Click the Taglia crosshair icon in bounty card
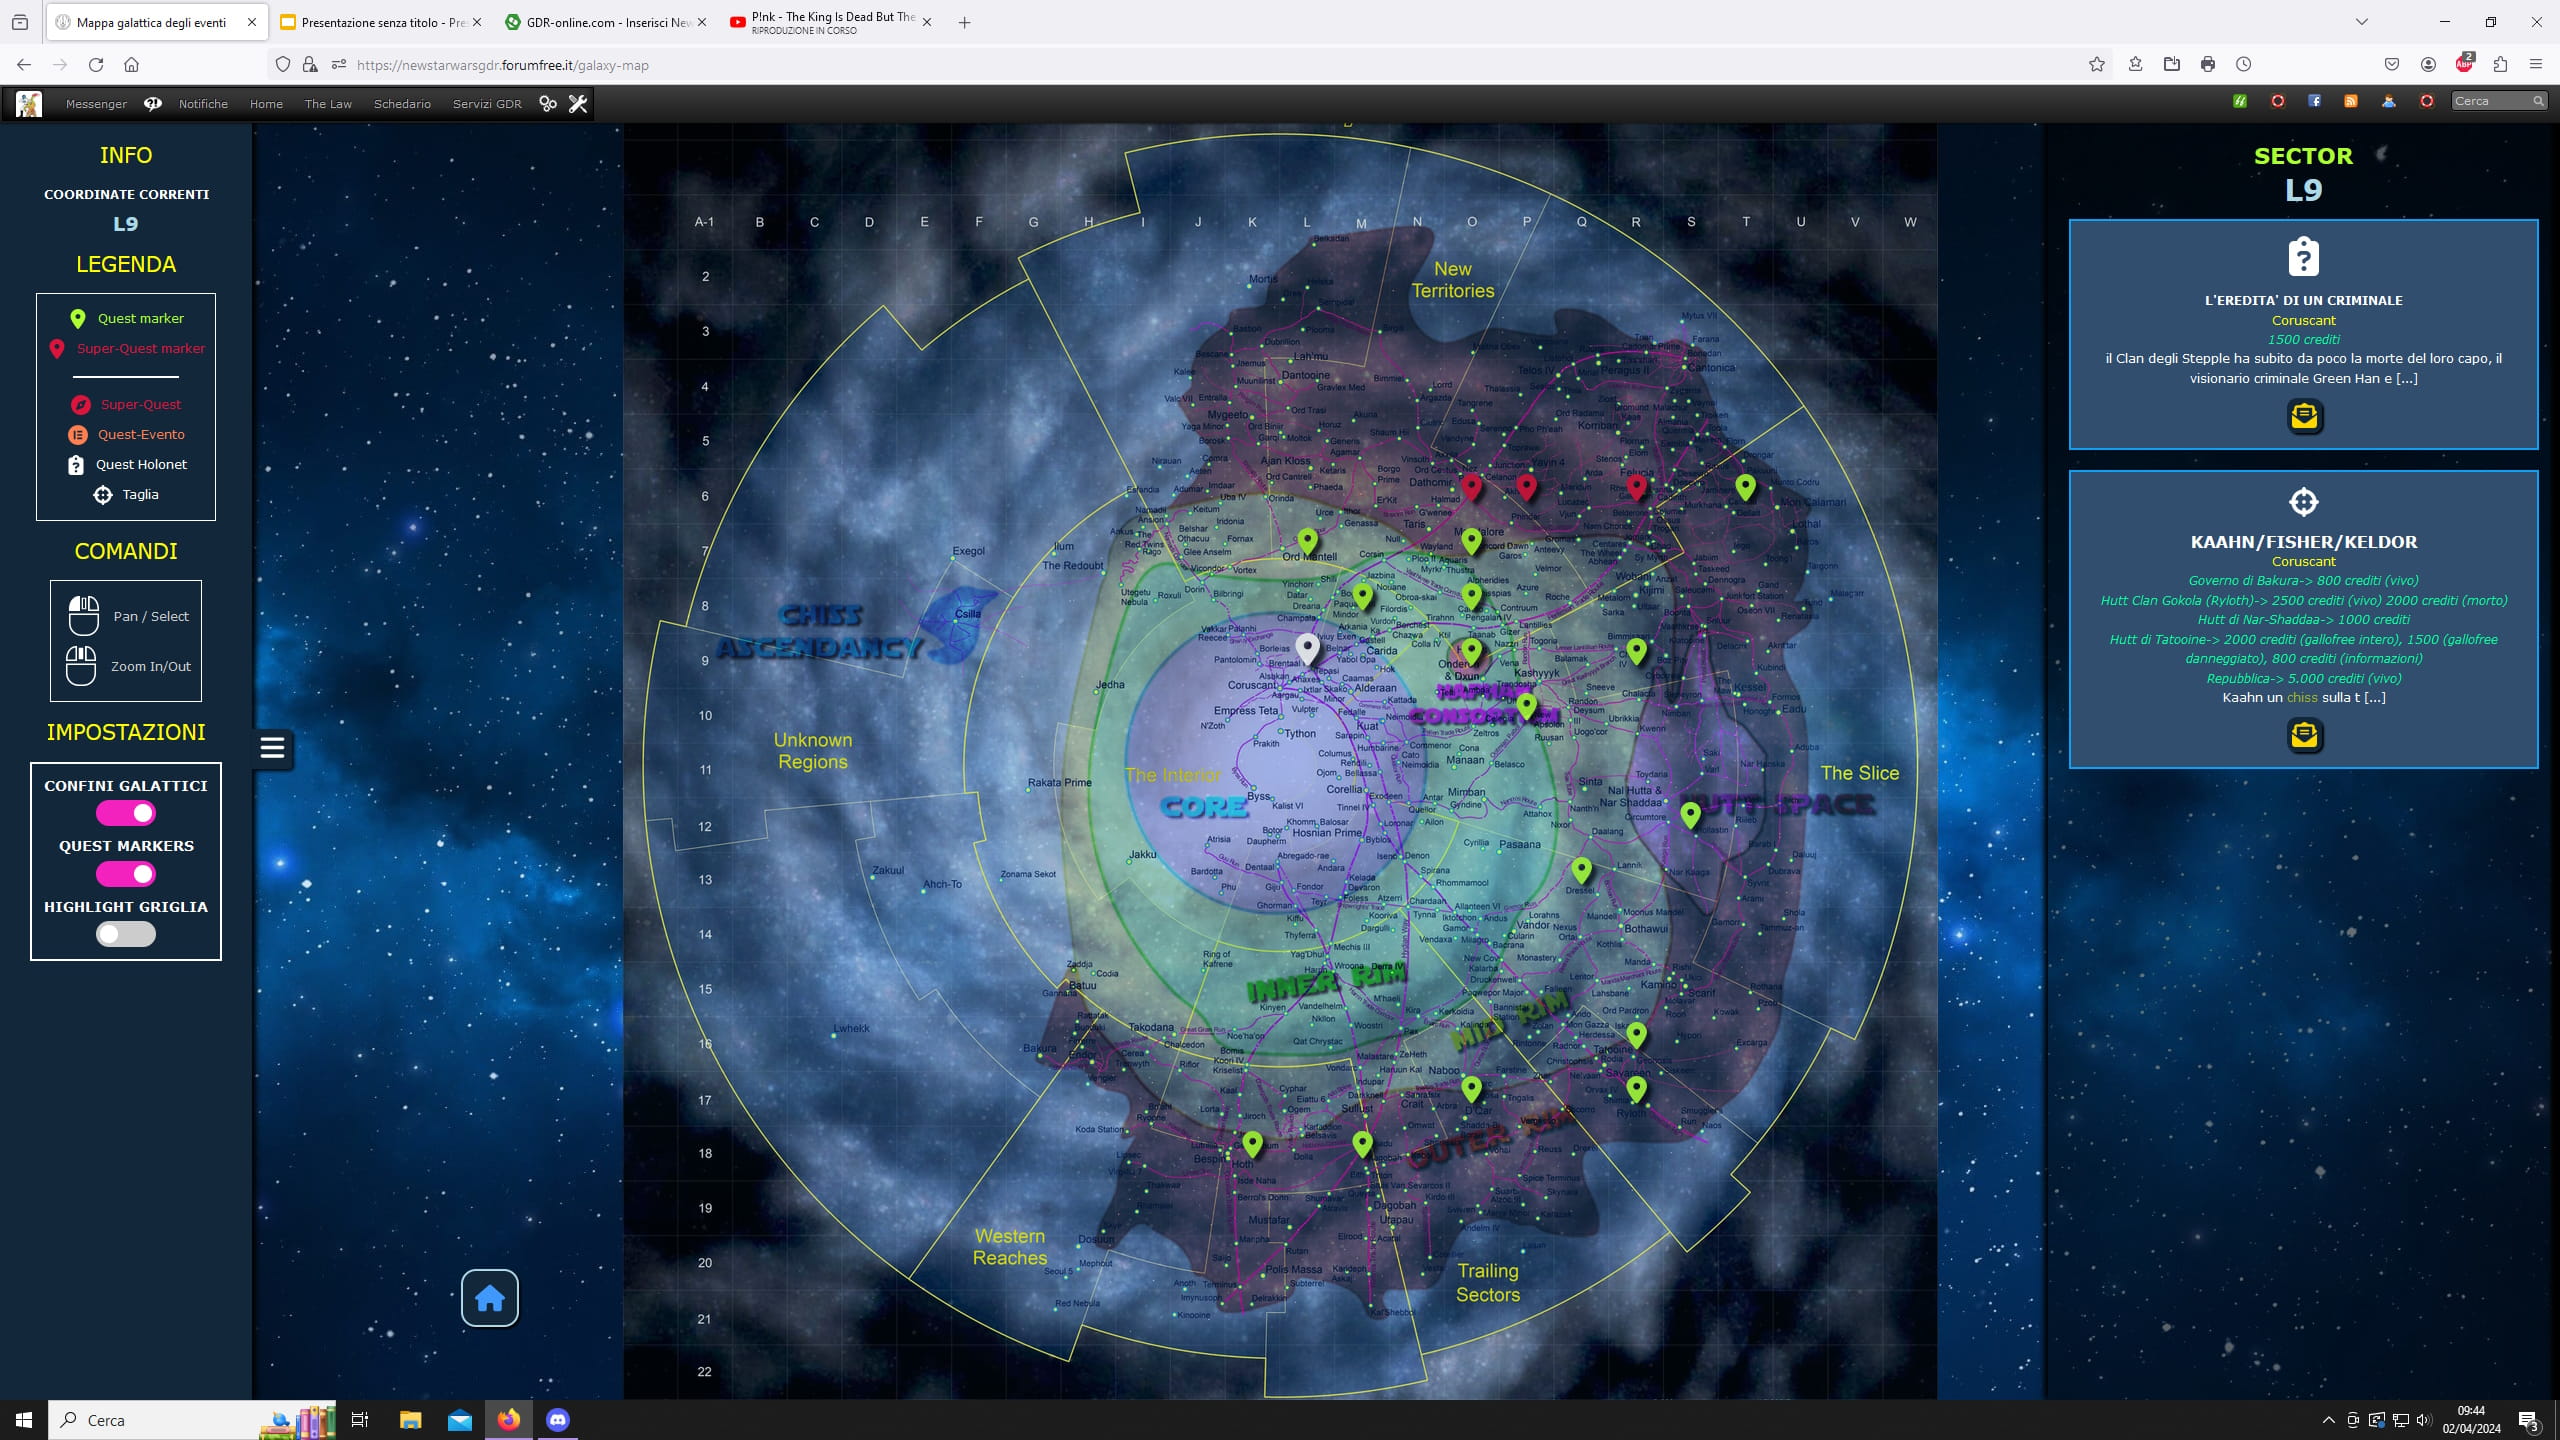The width and height of the screenshot is (2560, 1440). tap(2304, 502)
